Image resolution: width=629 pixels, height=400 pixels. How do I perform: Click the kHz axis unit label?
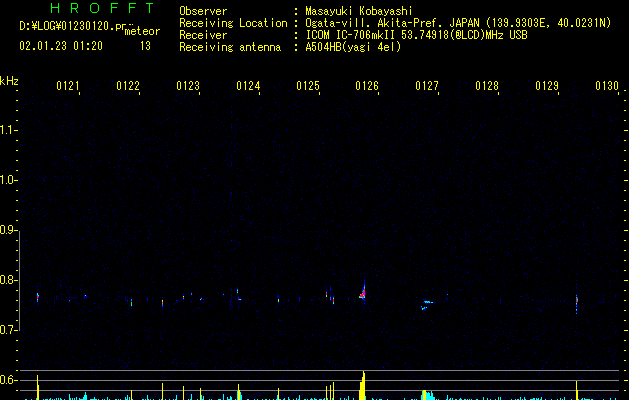point(9,81)
